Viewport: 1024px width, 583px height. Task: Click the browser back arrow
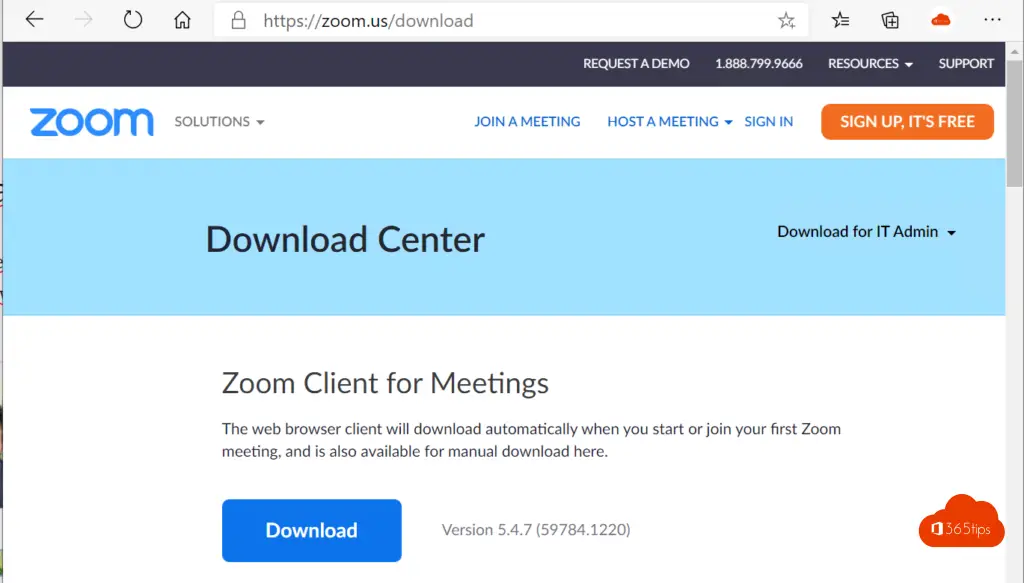[x=35, y=20]
